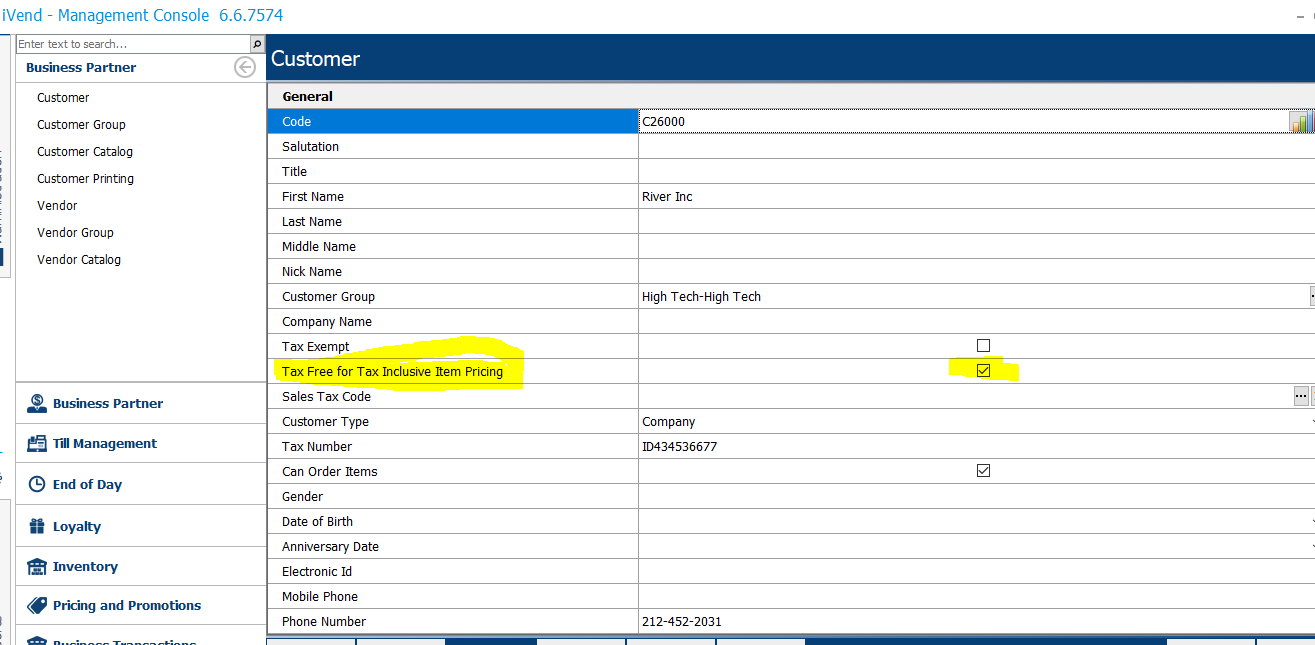Open Inventory warehouse icon

pyautogui.click(x=37, y=566)
